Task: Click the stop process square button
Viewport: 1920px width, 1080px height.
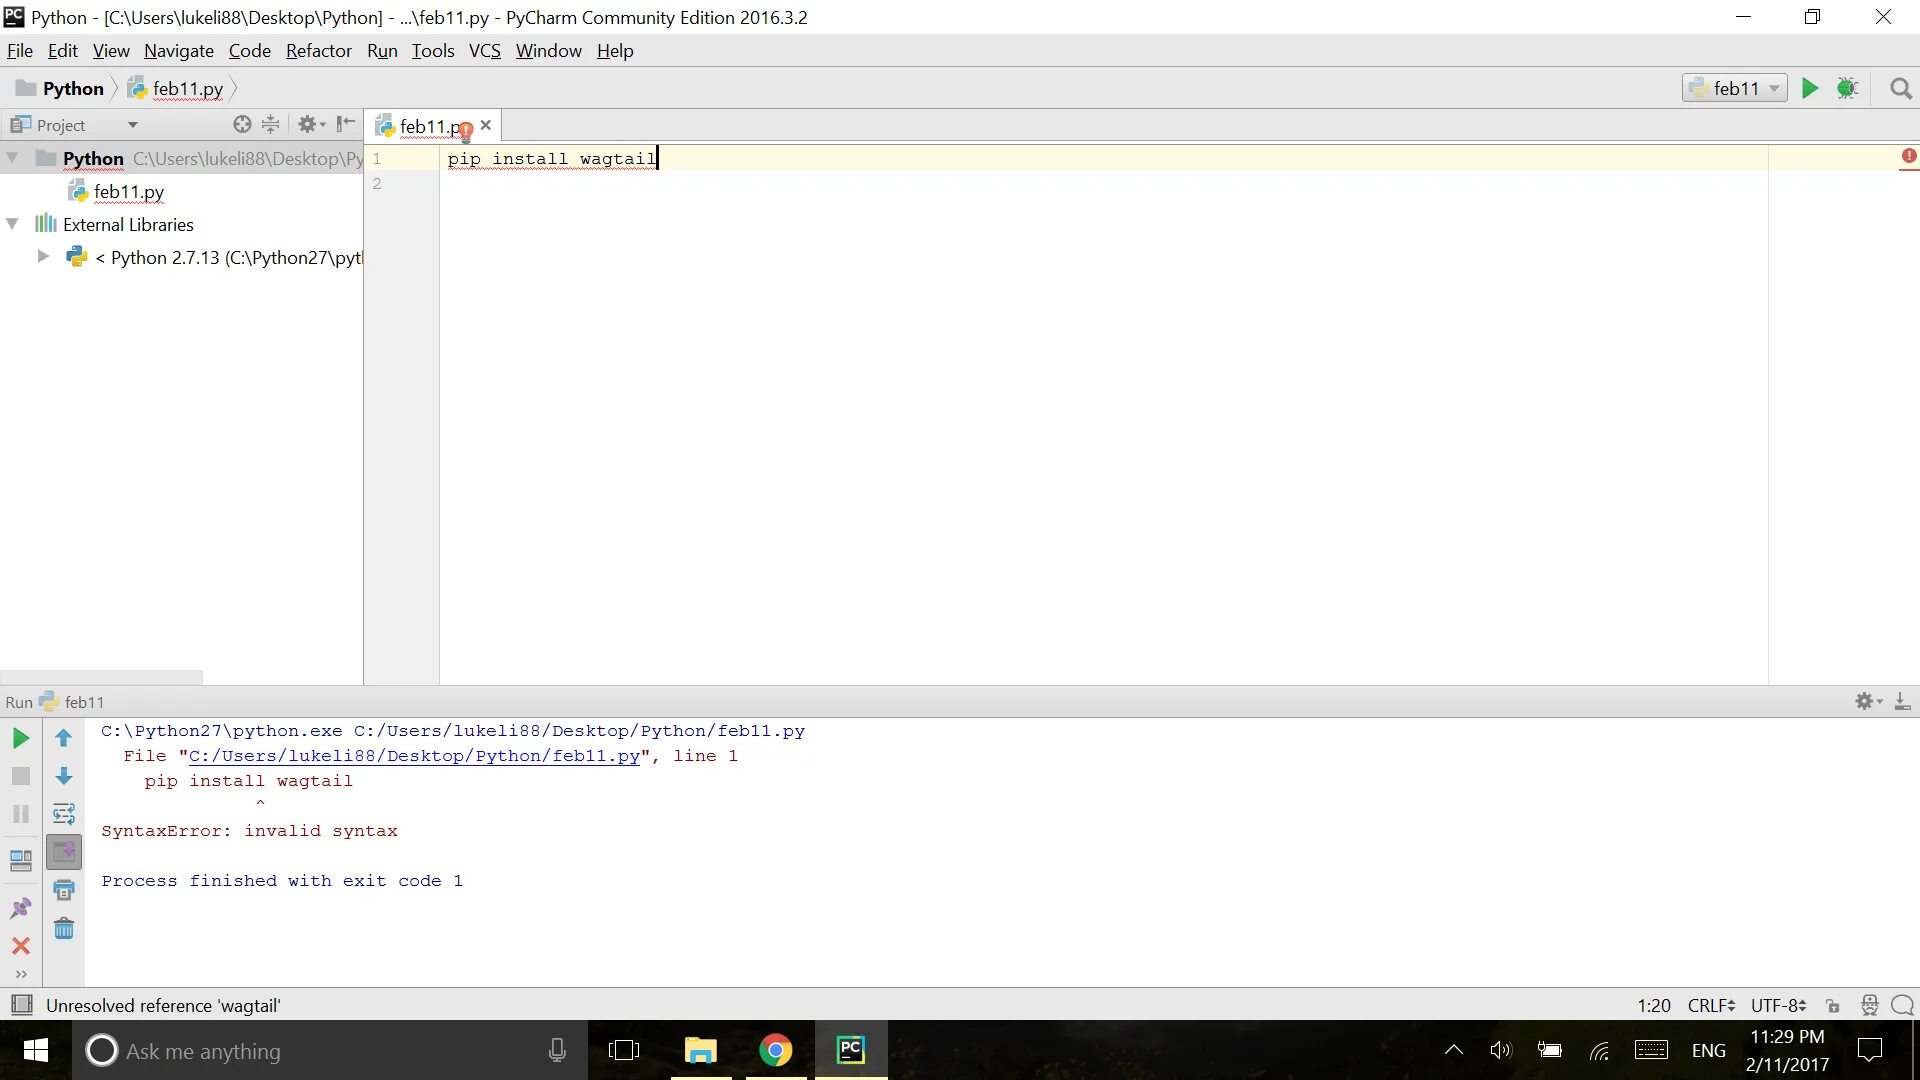Action: pos(20,776)
